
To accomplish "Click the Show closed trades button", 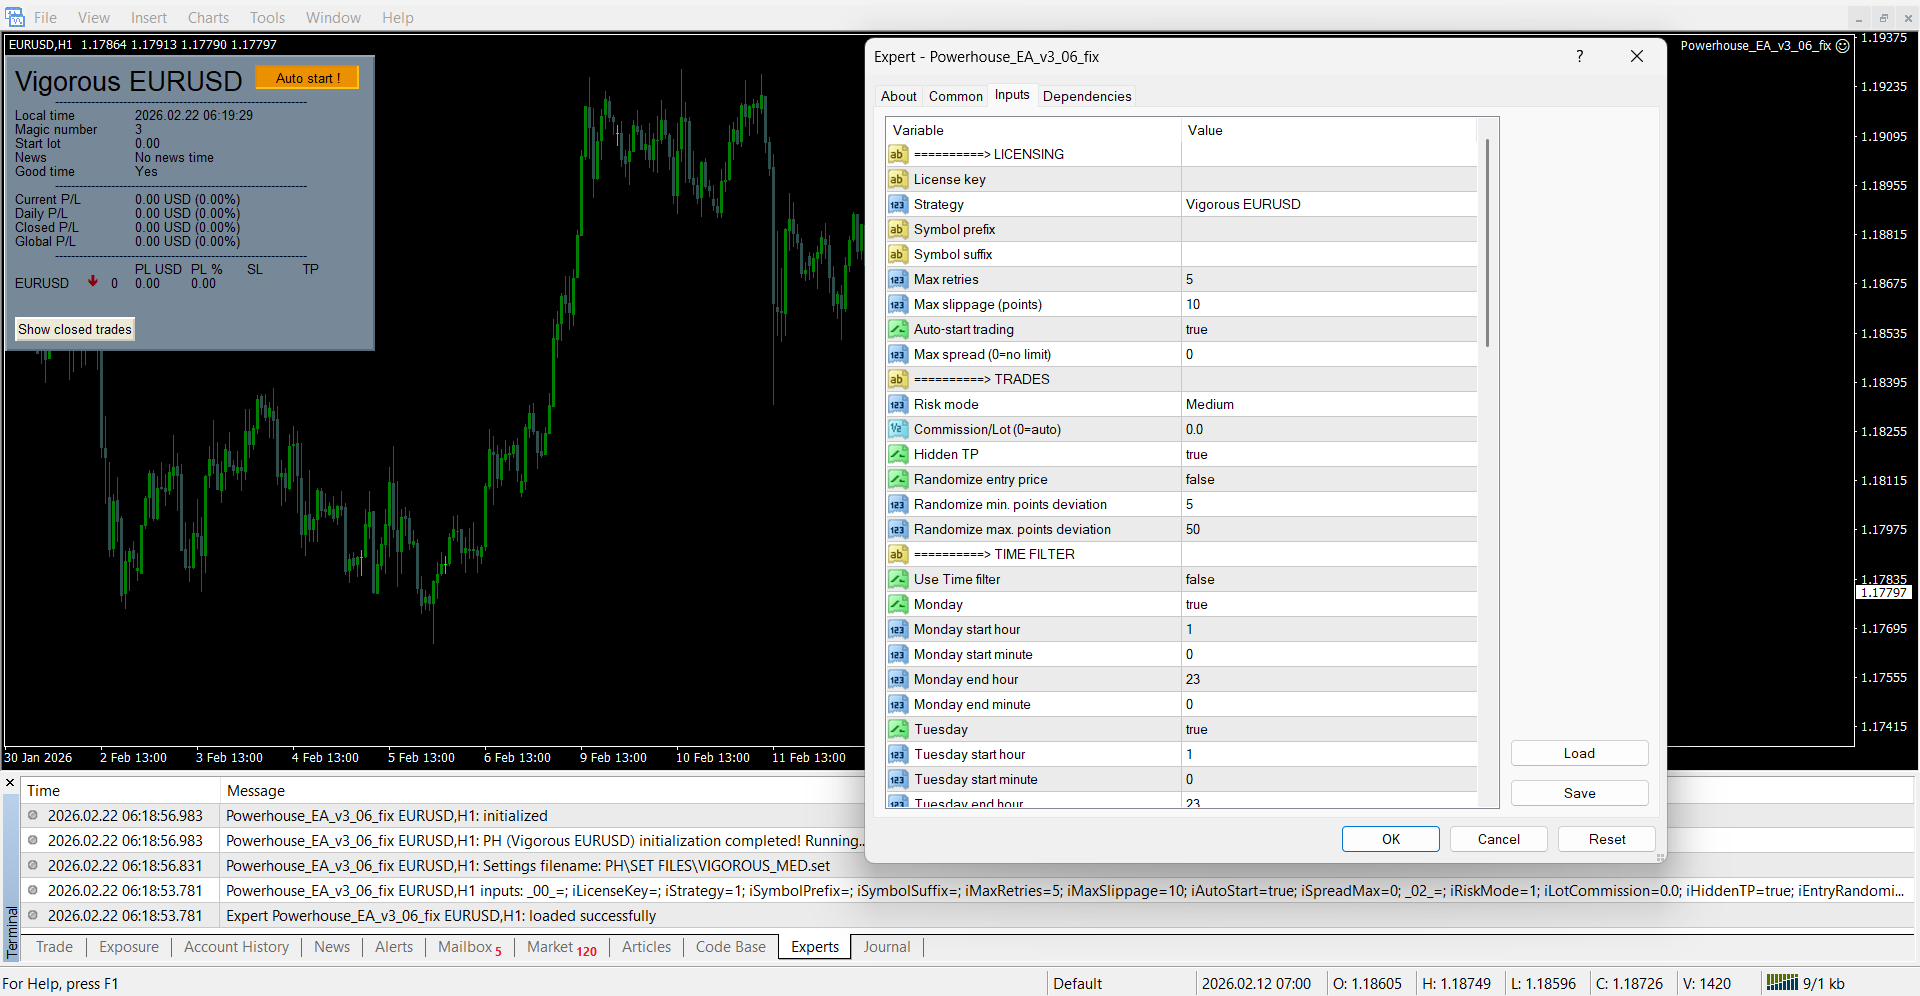I will point(75,330).
